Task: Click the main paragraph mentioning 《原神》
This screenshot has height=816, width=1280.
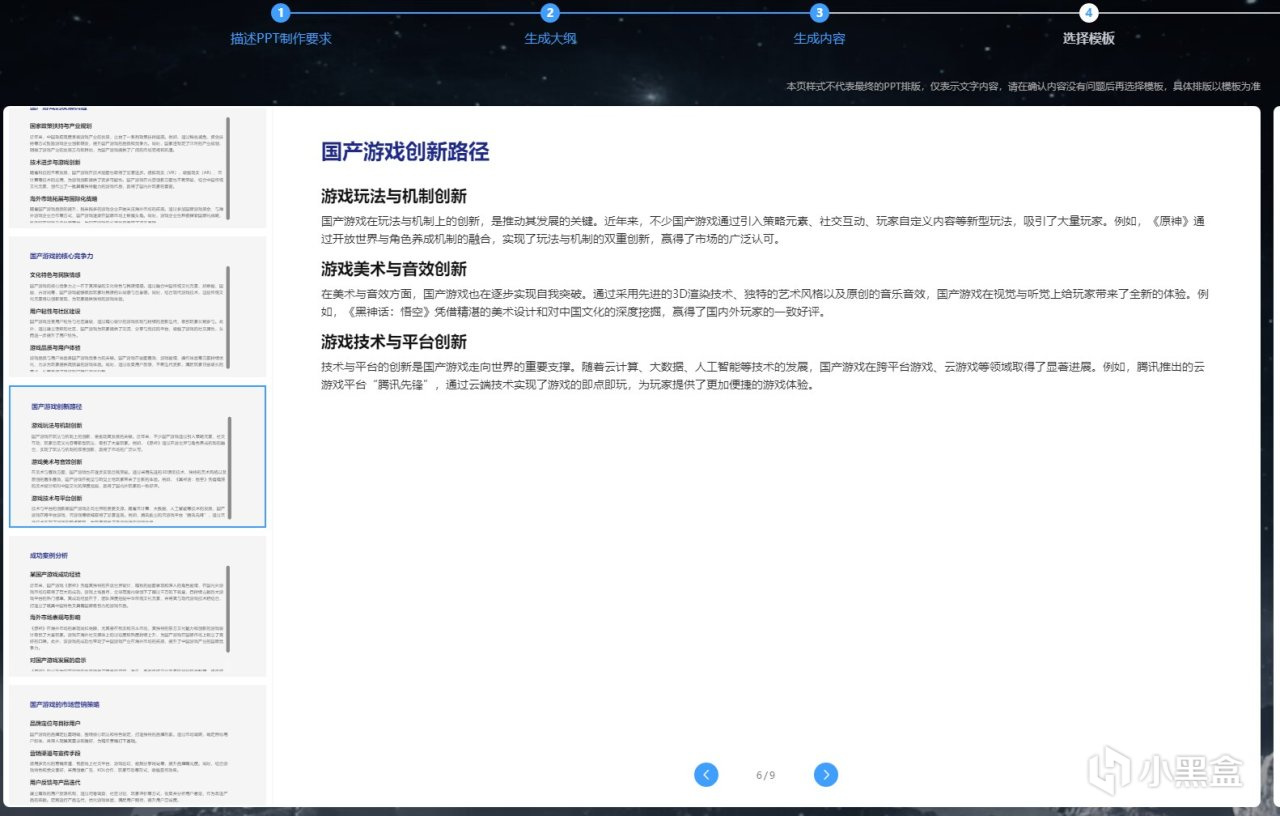Action: [x=765, y=230]
